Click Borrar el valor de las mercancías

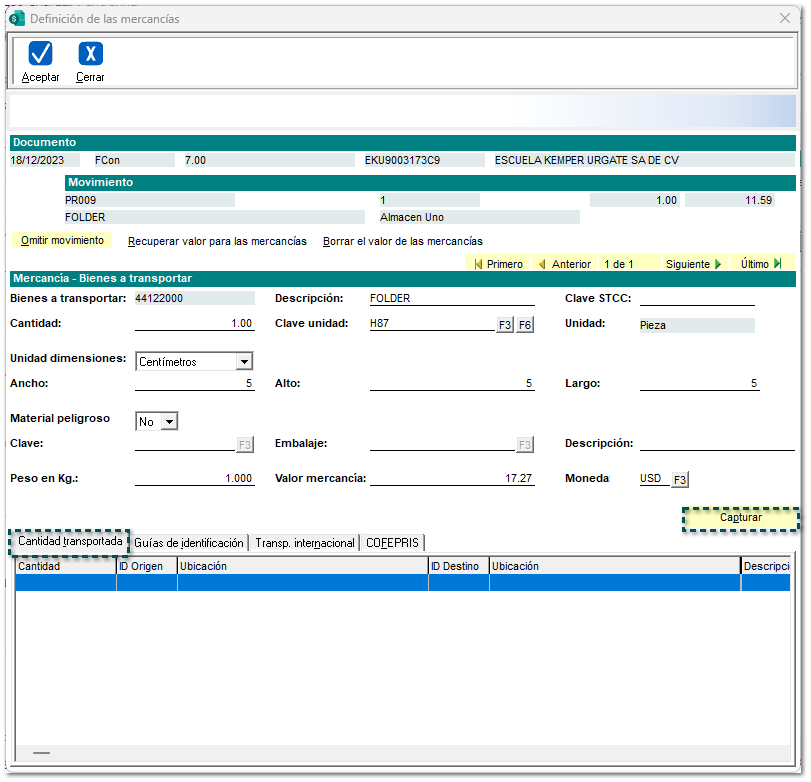402,241
